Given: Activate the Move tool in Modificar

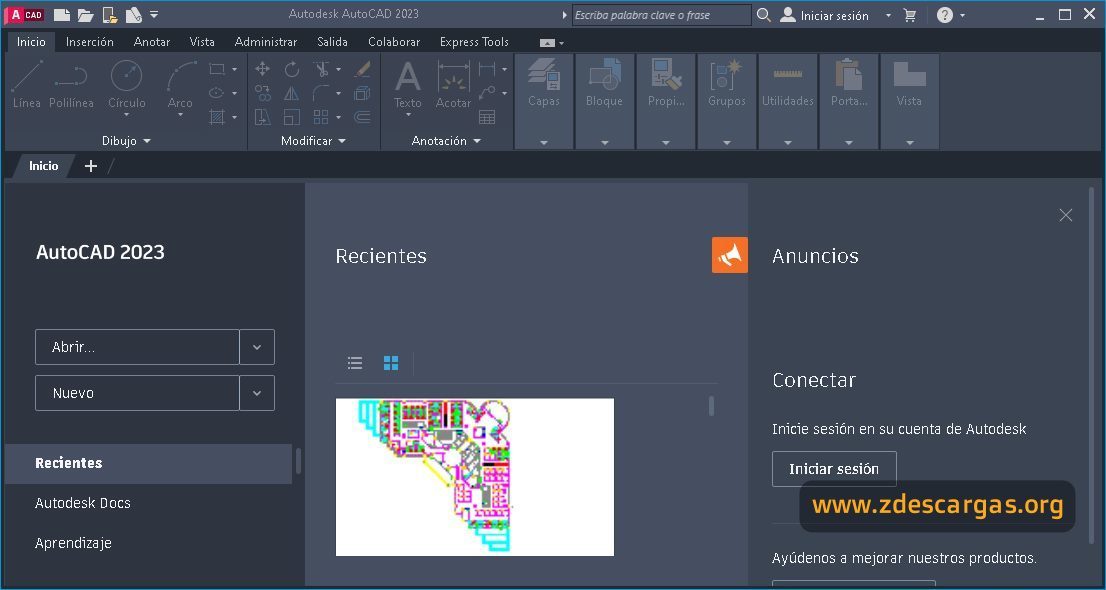Looking at the screenshot, I should coord(262,69).
